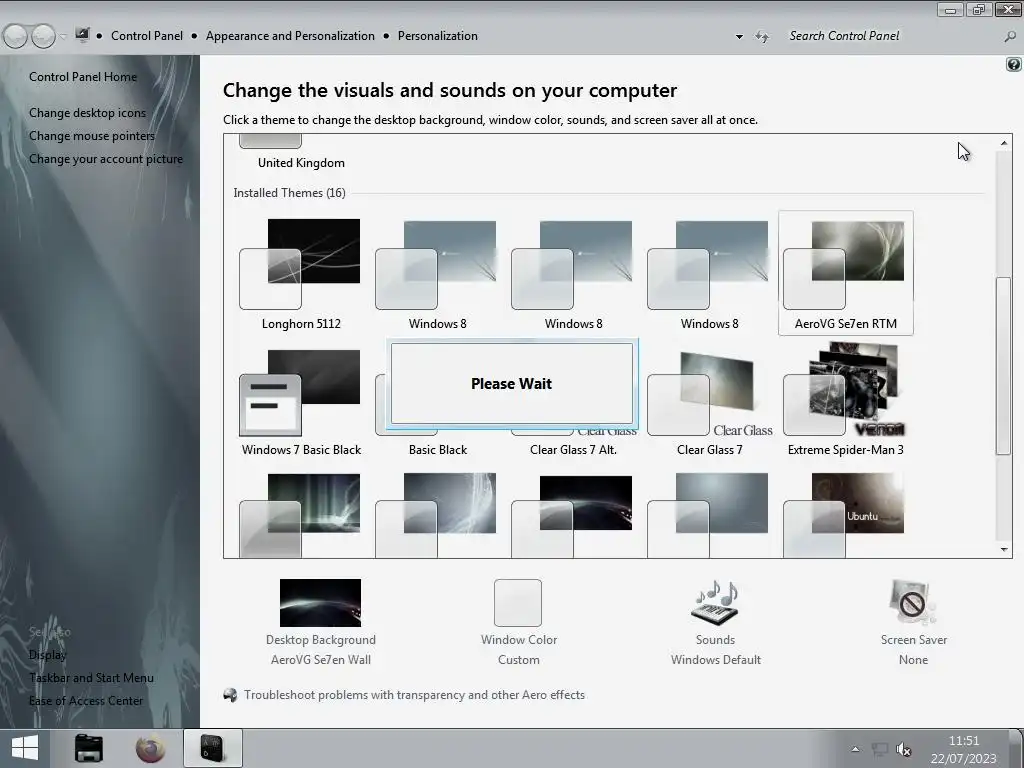Click the Forward navigation button
The height and width of the screenshot is (768, 1024).
43,36
